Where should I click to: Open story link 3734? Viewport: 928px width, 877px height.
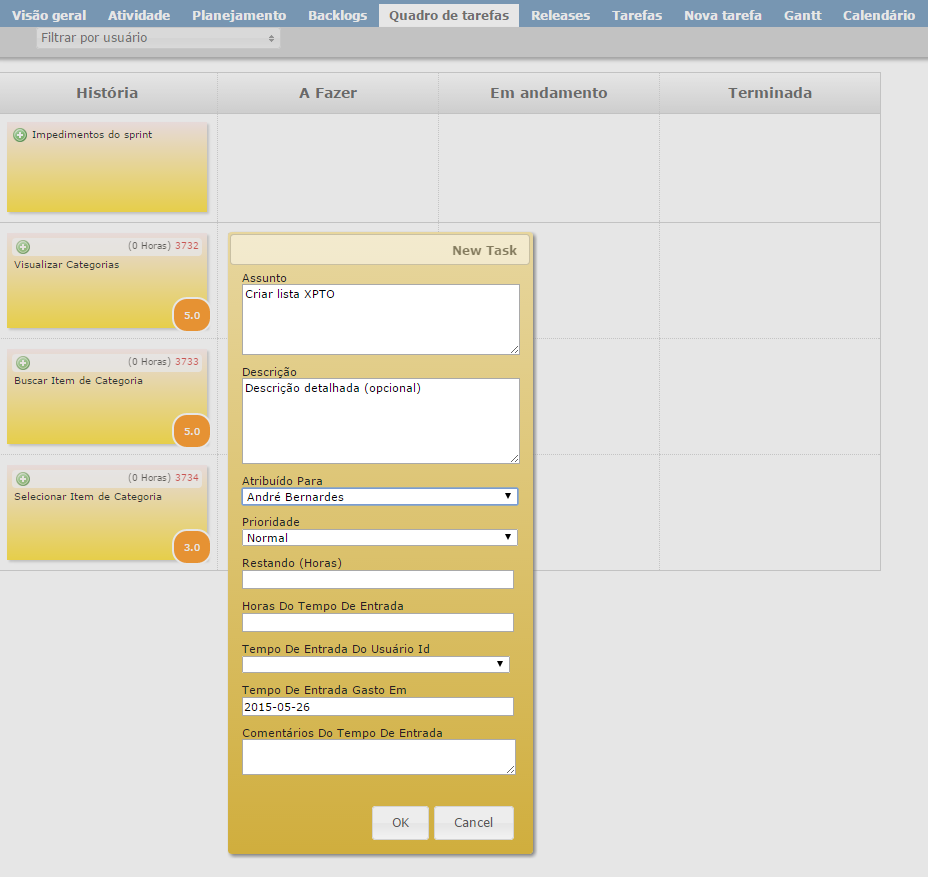click(x=186, y=478)
